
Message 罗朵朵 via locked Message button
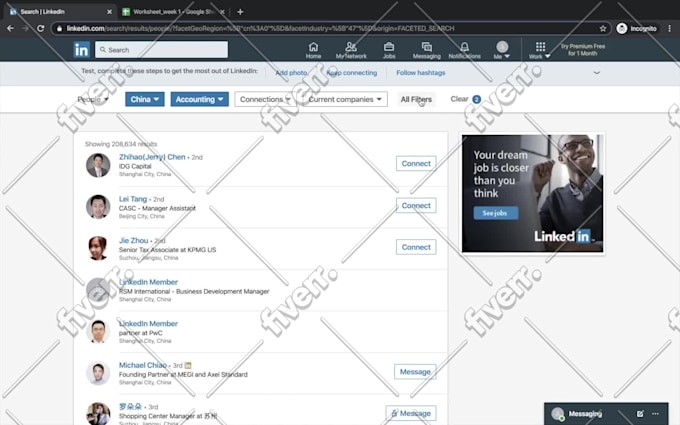[x=411, y=413]
